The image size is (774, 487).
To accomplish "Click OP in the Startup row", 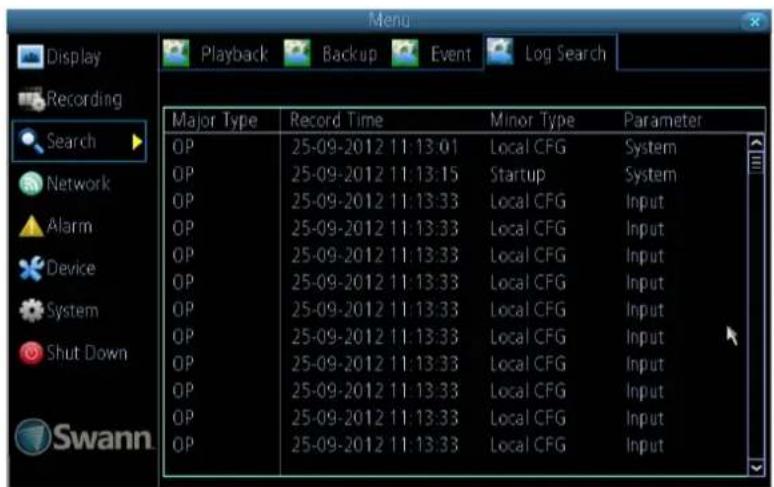I will pos(183,174).
